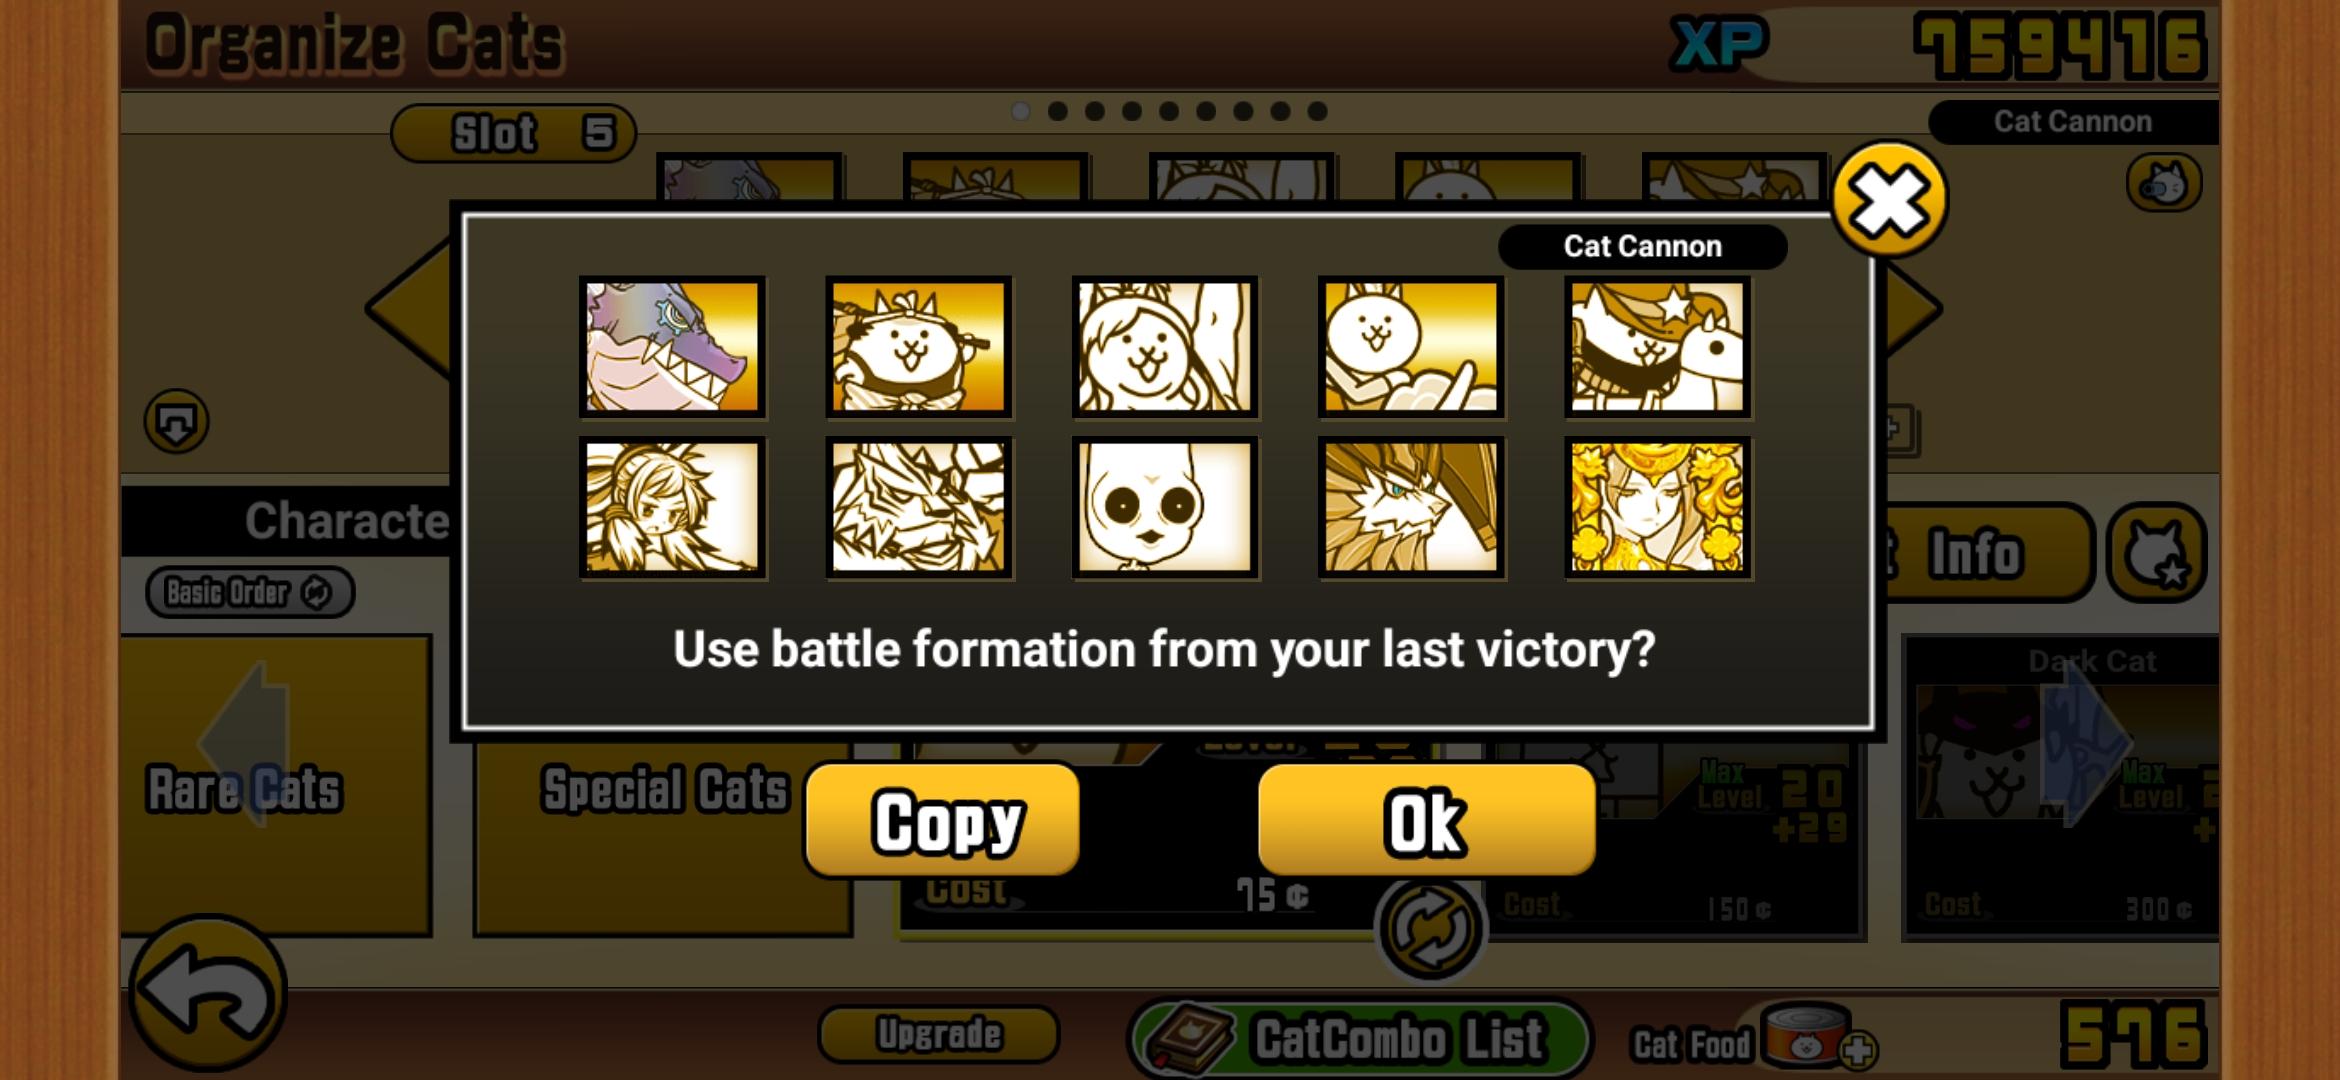Select the cowboy cat on horse thumbnail
The image size is (2340, 1080).
tap(1657, 347)
